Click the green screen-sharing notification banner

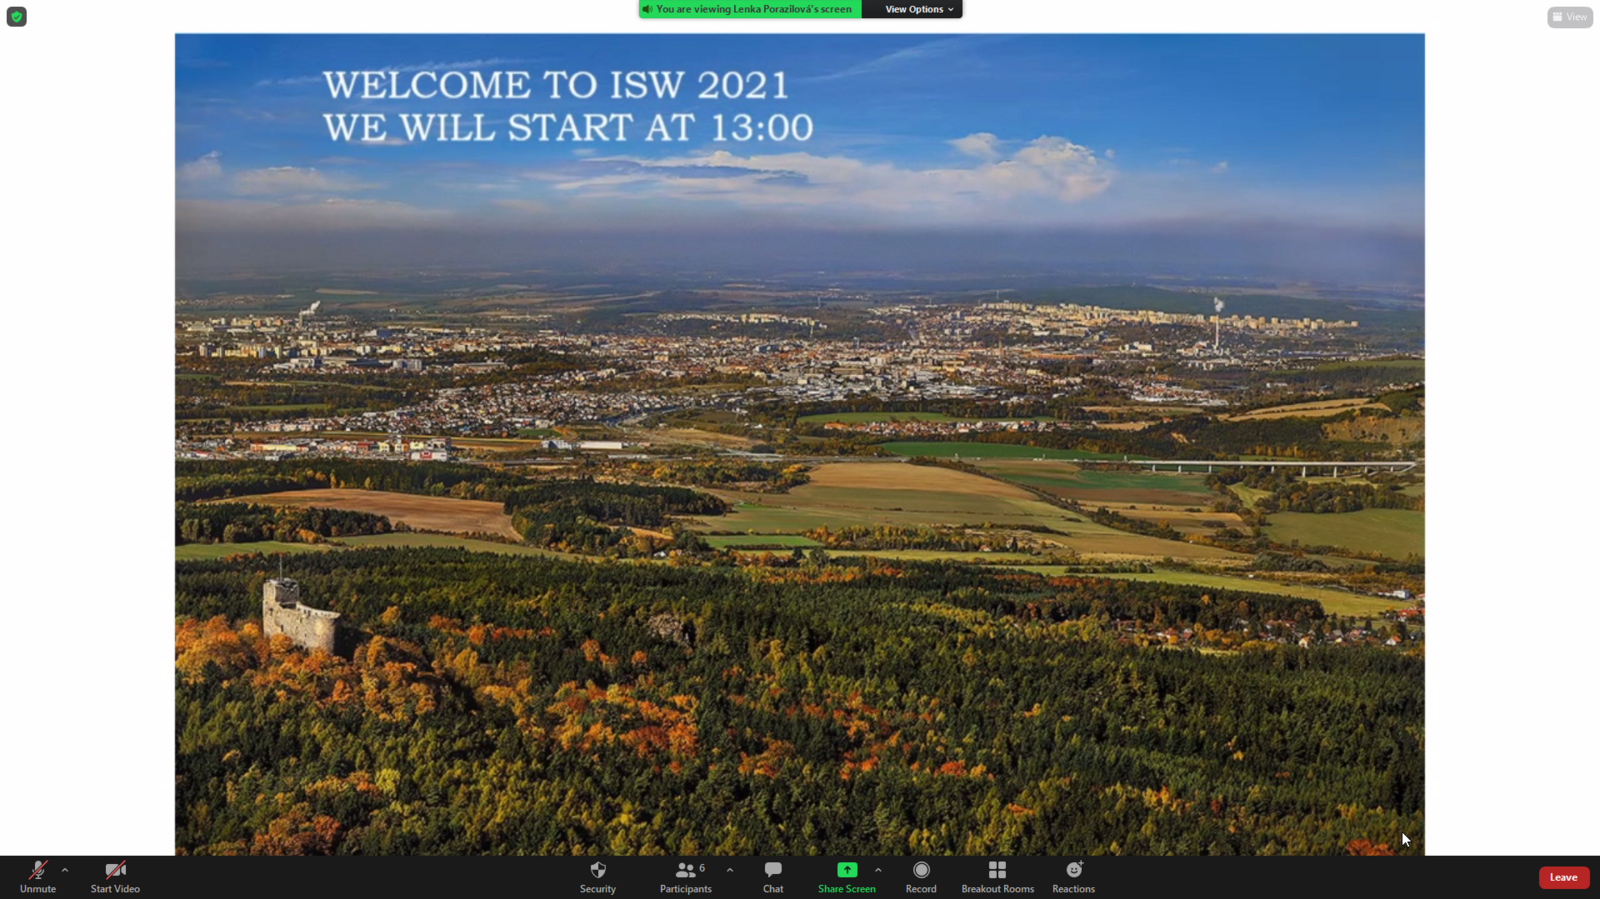click(752, 9)
